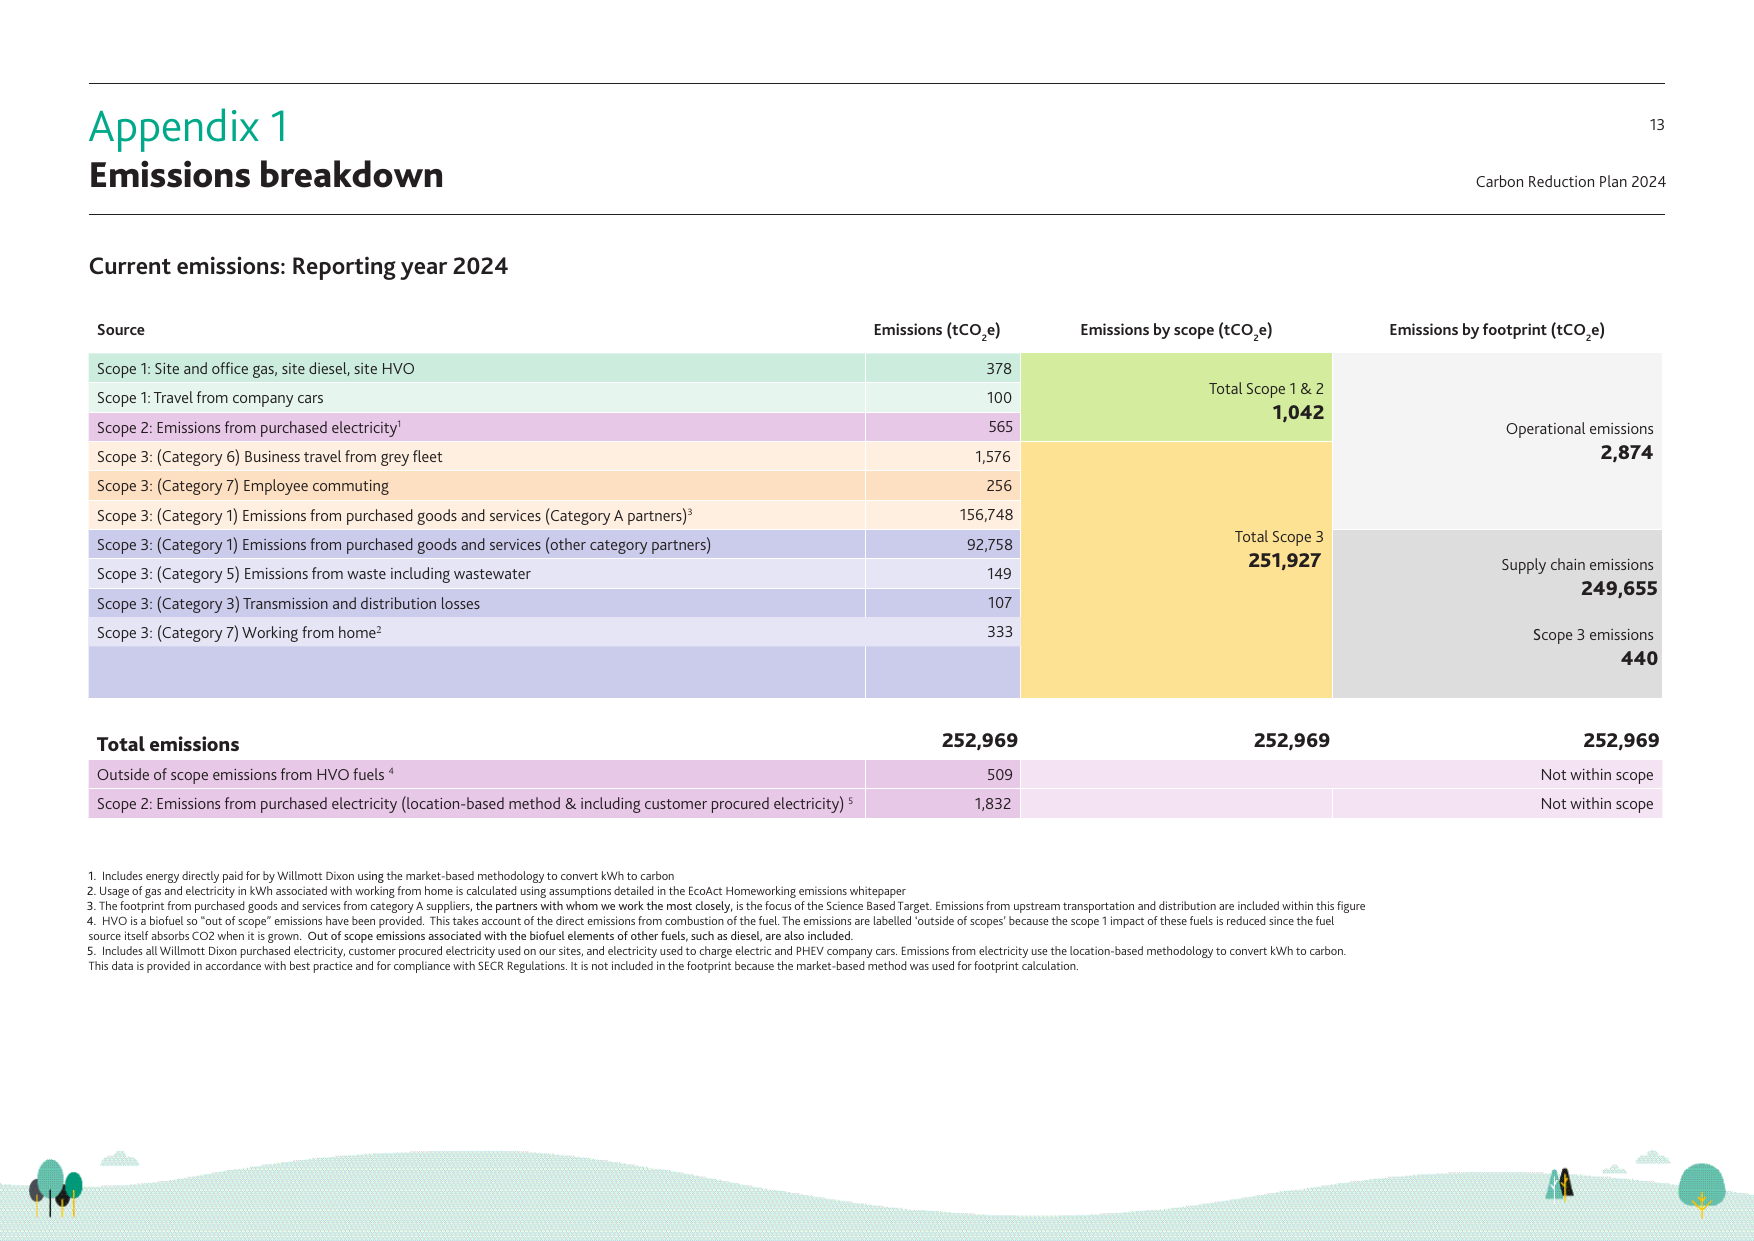Viewport: 1754px width, 1241px height.
Task: Click the 'Category A partners' row label
Action: pyautogui.click(x=394, y=516)
